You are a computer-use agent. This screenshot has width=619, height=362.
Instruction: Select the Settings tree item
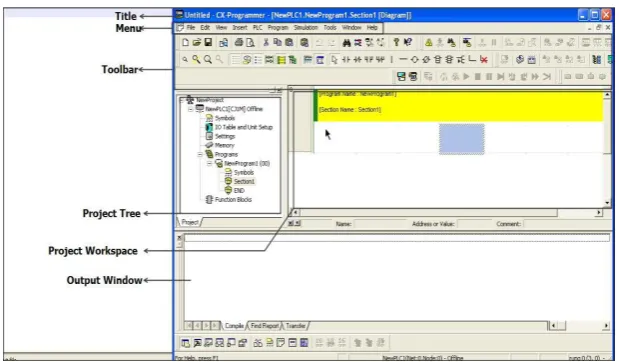click(225, 136)
